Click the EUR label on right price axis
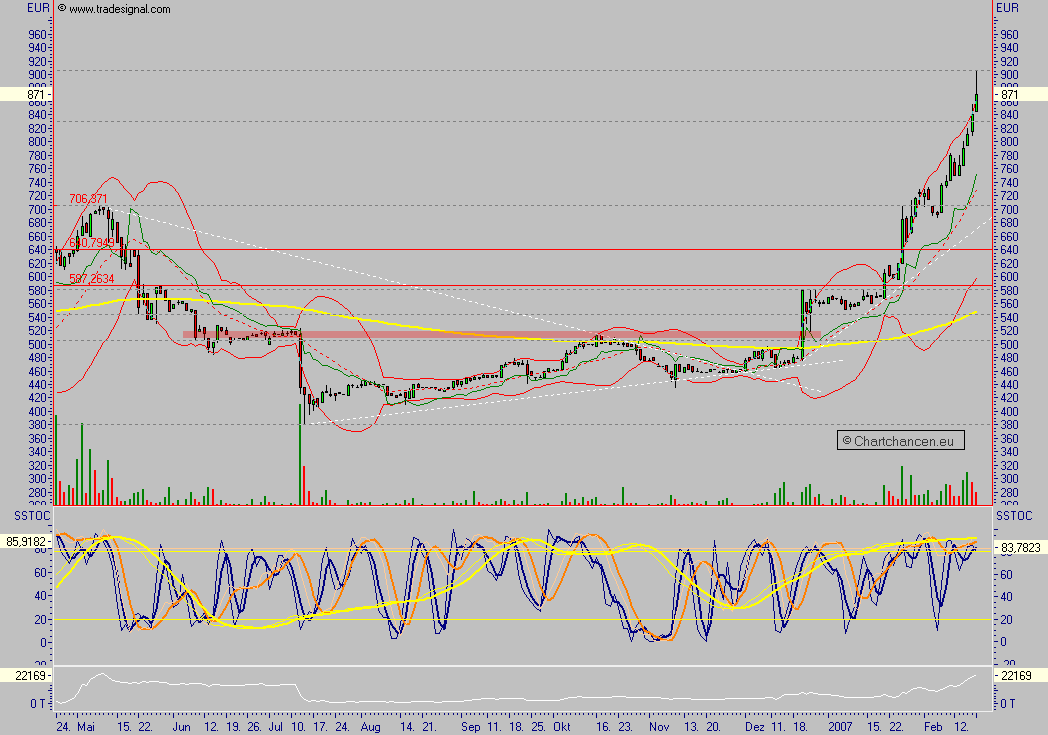 coord(1011,7)
